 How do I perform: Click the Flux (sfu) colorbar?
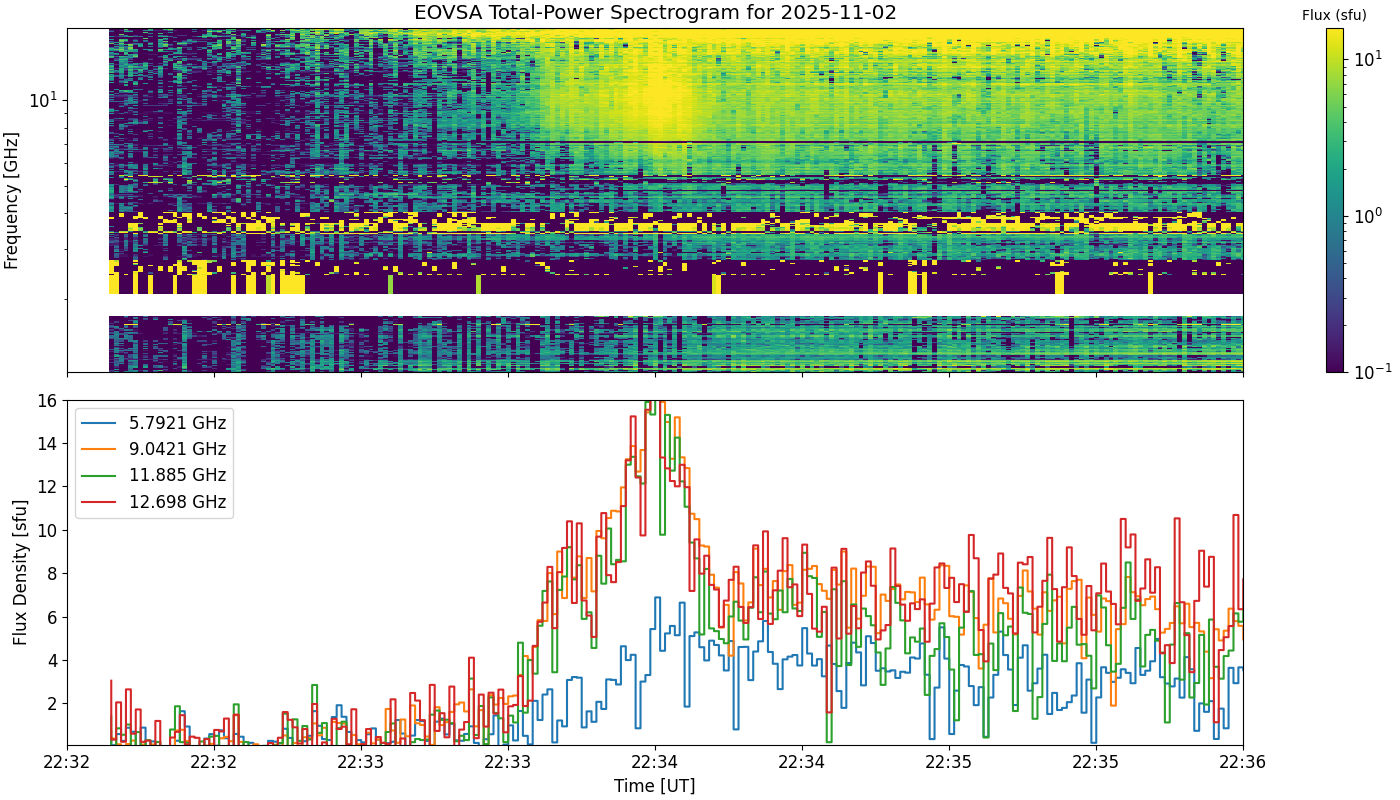1335,200
